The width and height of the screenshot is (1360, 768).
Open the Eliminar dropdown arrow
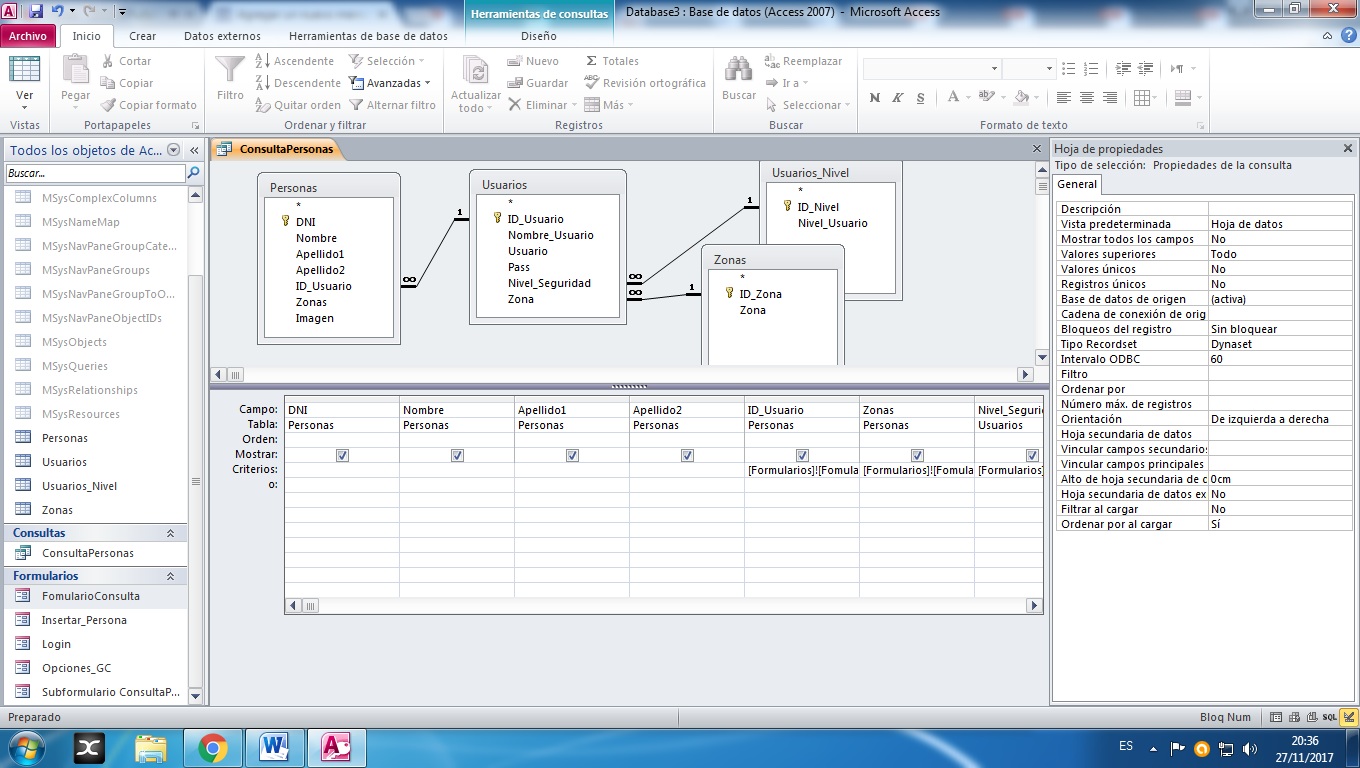click(574, 105)
